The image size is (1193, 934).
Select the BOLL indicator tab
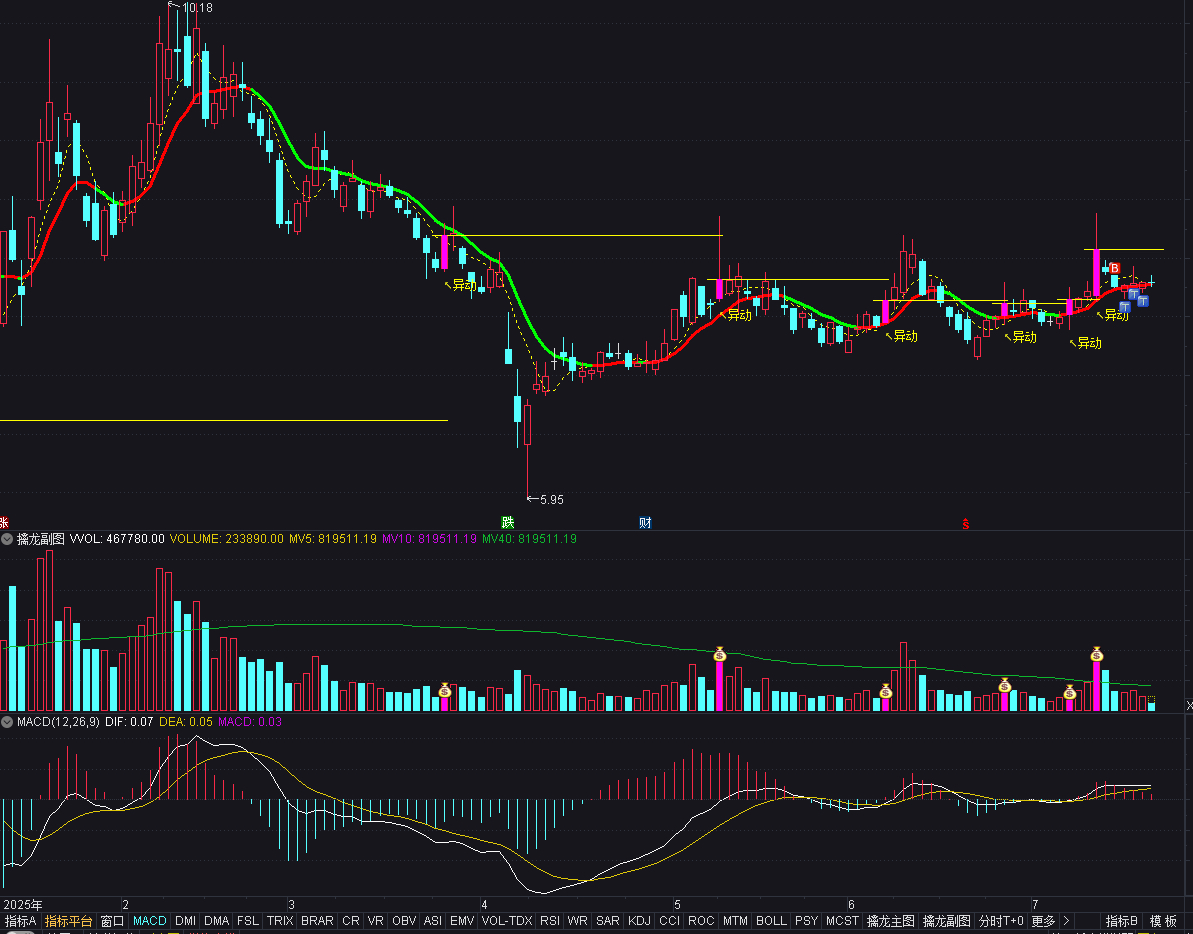tap(771, 920)
